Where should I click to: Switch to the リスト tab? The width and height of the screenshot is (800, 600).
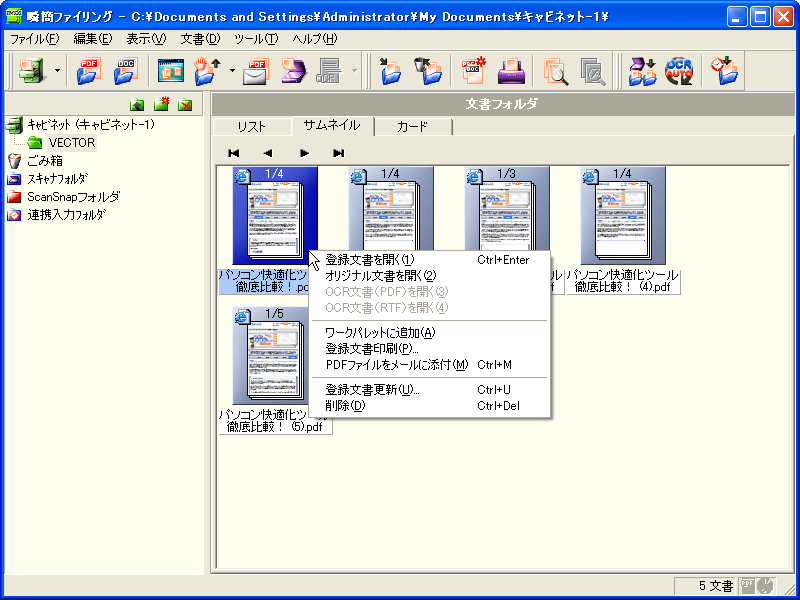pyautogui.click(x=251, y=127)
